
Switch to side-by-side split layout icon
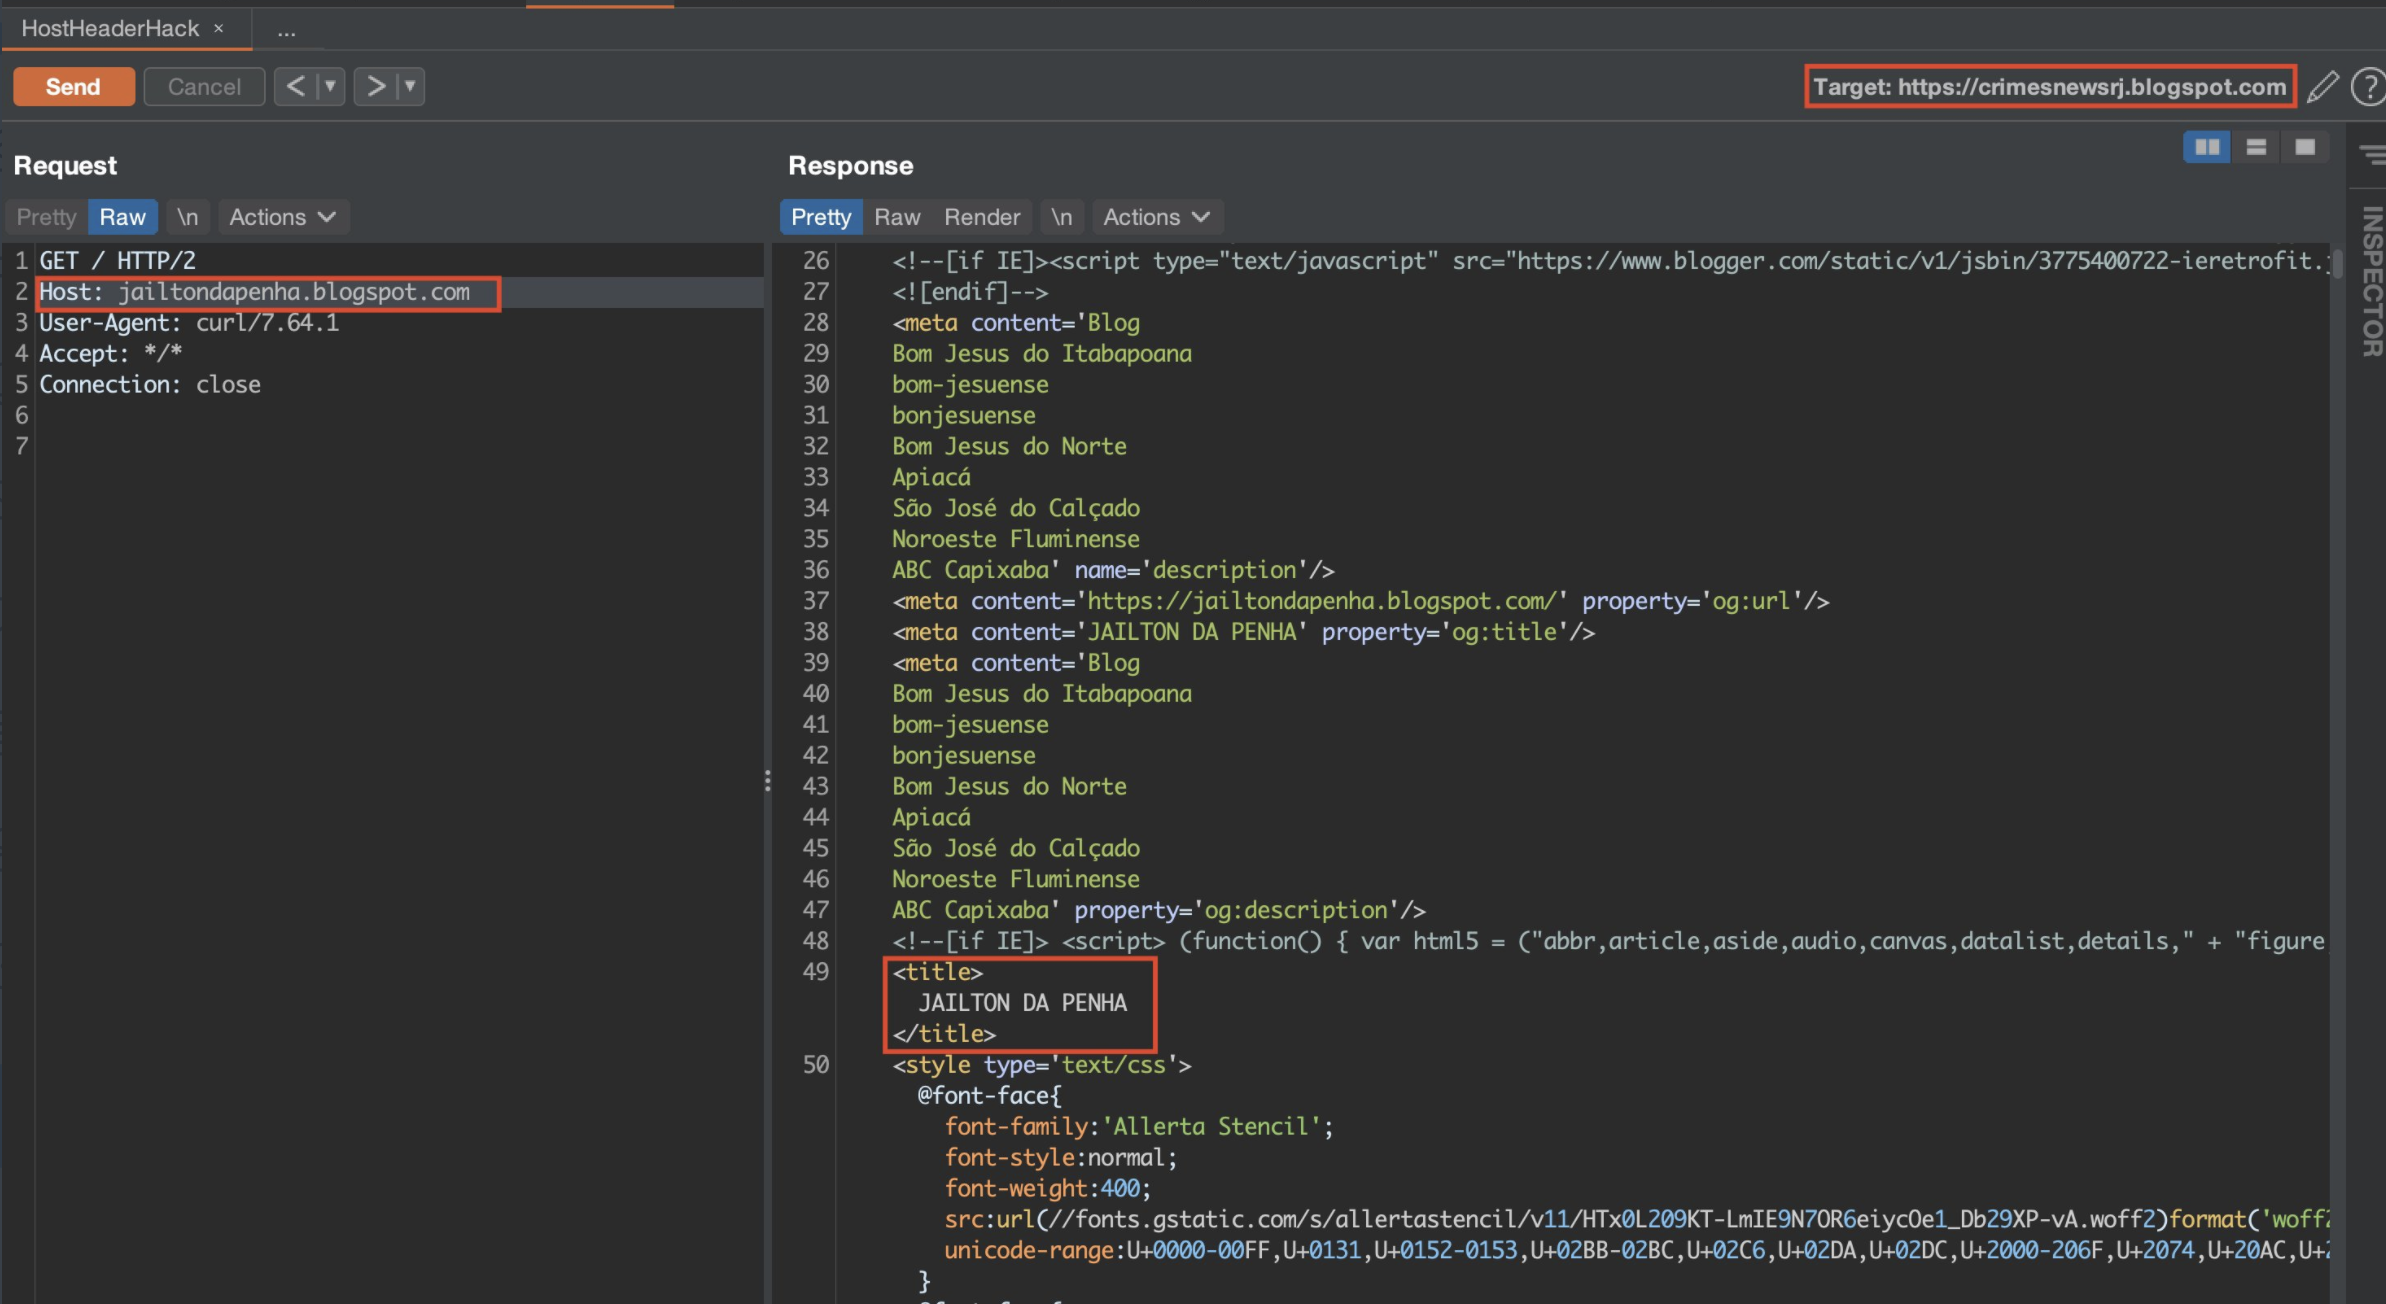(x=2206, y=148)
